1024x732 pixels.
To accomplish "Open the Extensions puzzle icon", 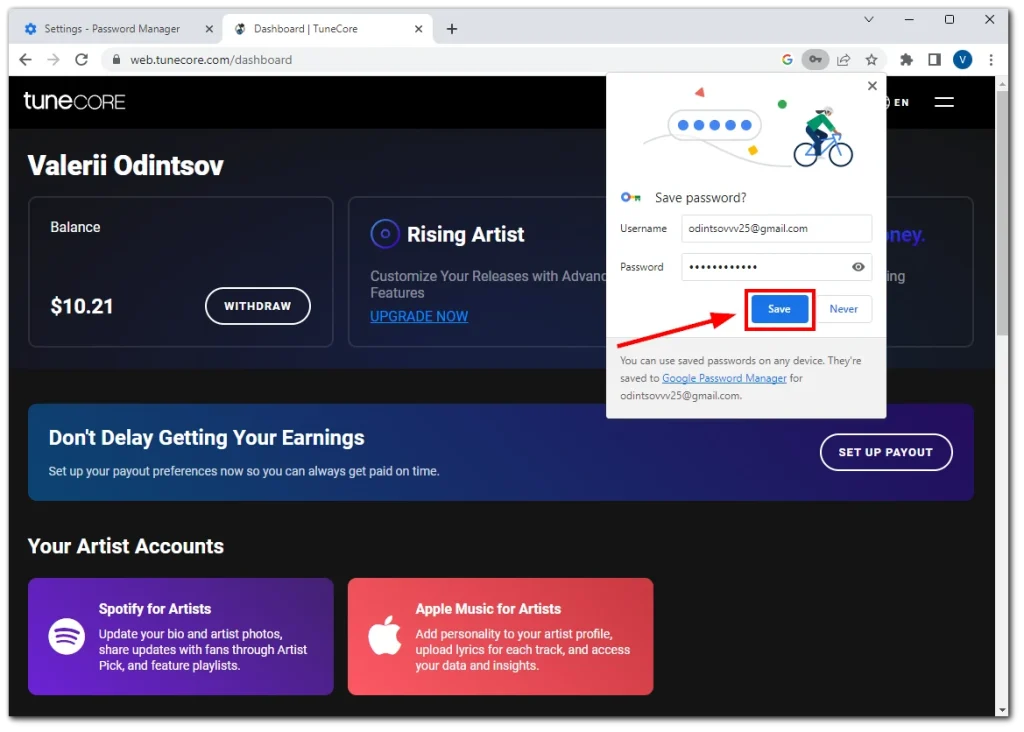I will tap(906, 59).
